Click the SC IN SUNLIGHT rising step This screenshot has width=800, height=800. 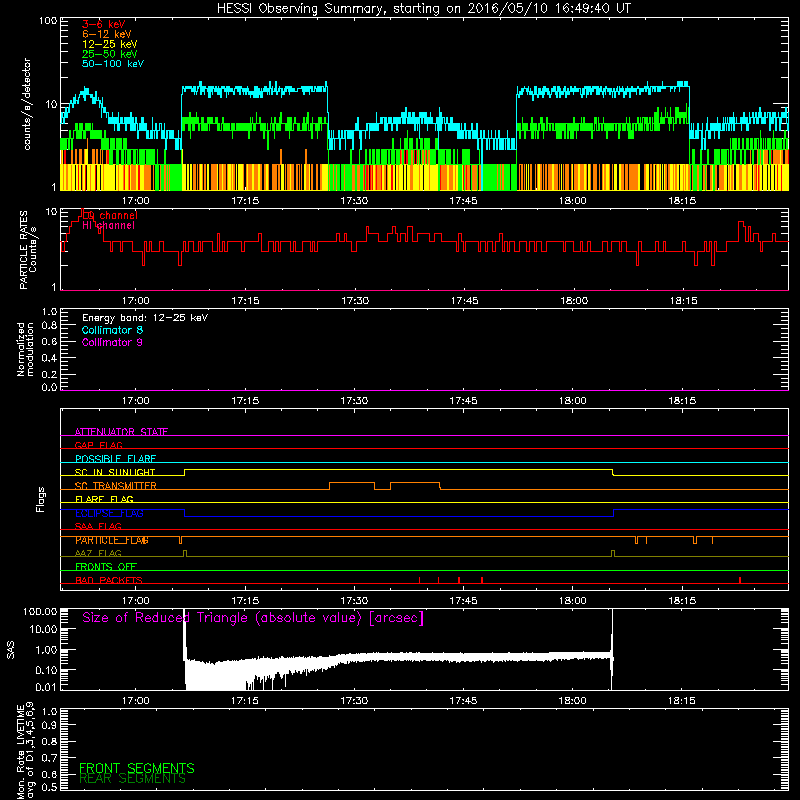[x=185, y=472]
